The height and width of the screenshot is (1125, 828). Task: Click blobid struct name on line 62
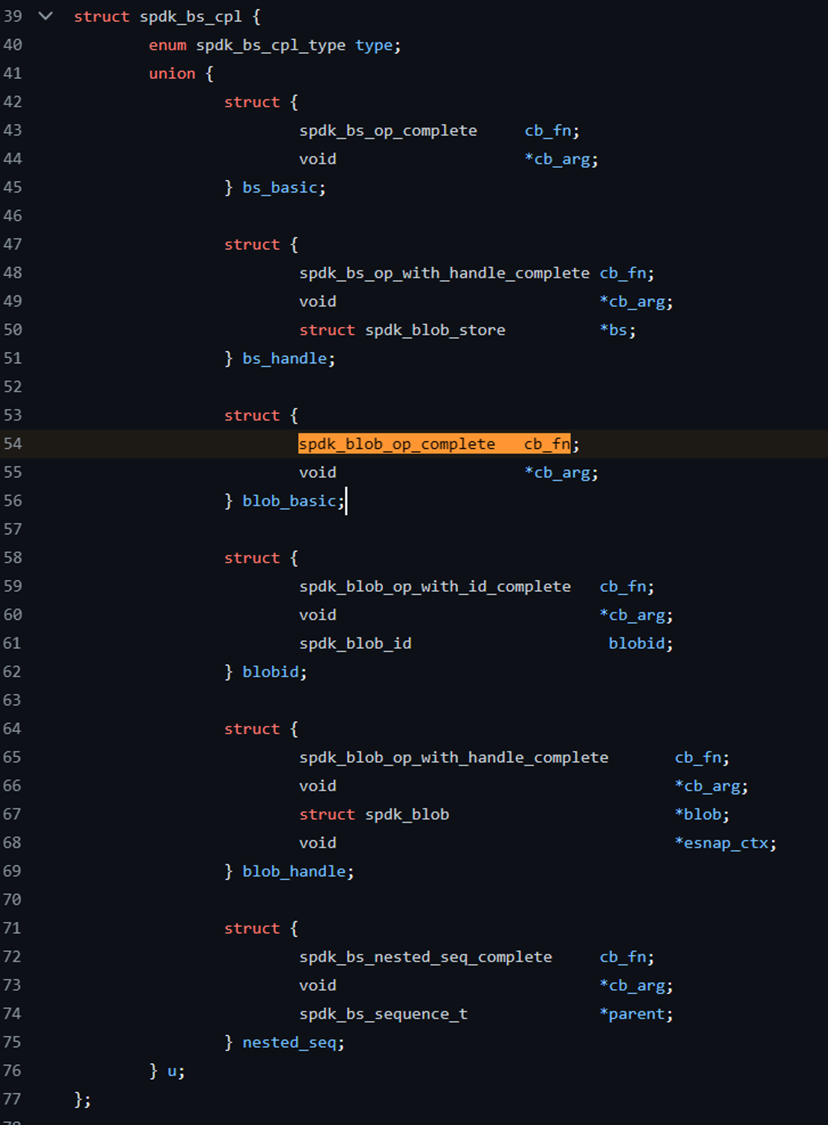pos(270,672)
